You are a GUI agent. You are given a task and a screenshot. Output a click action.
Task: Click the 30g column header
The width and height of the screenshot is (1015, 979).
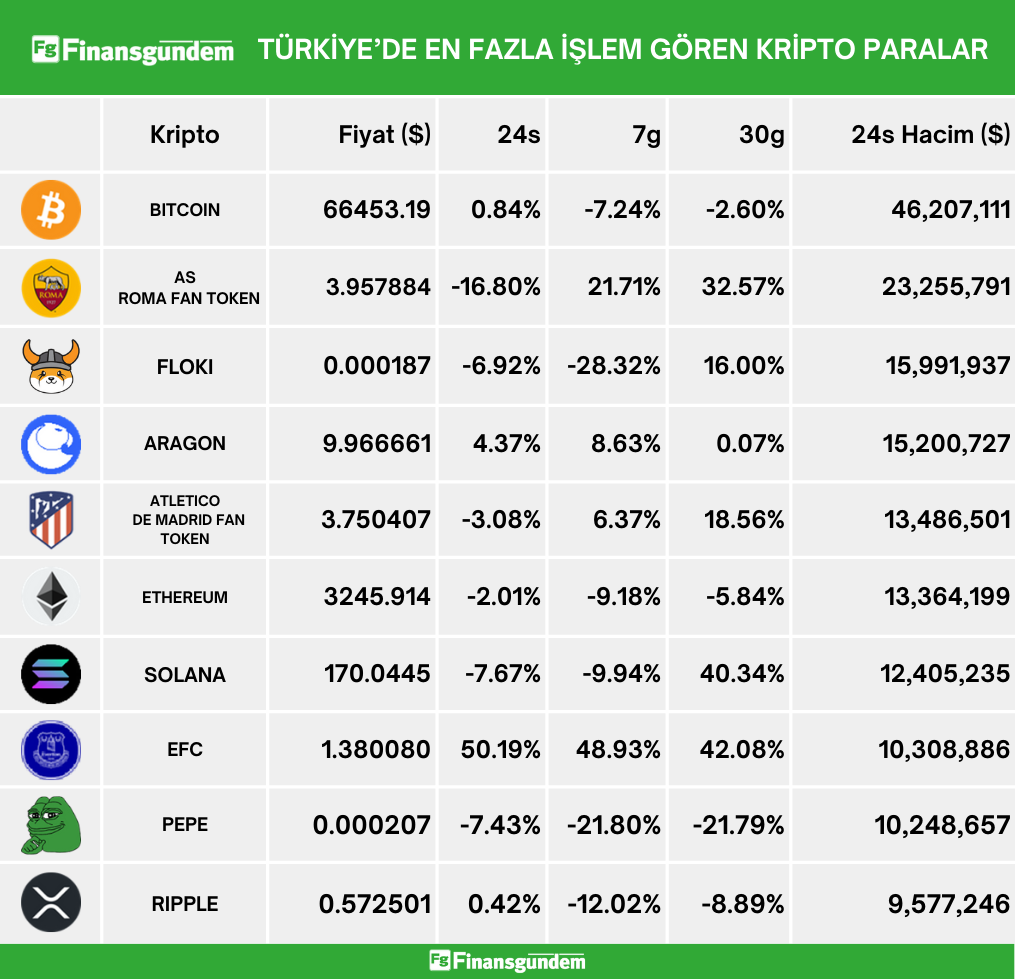[761, 134]
